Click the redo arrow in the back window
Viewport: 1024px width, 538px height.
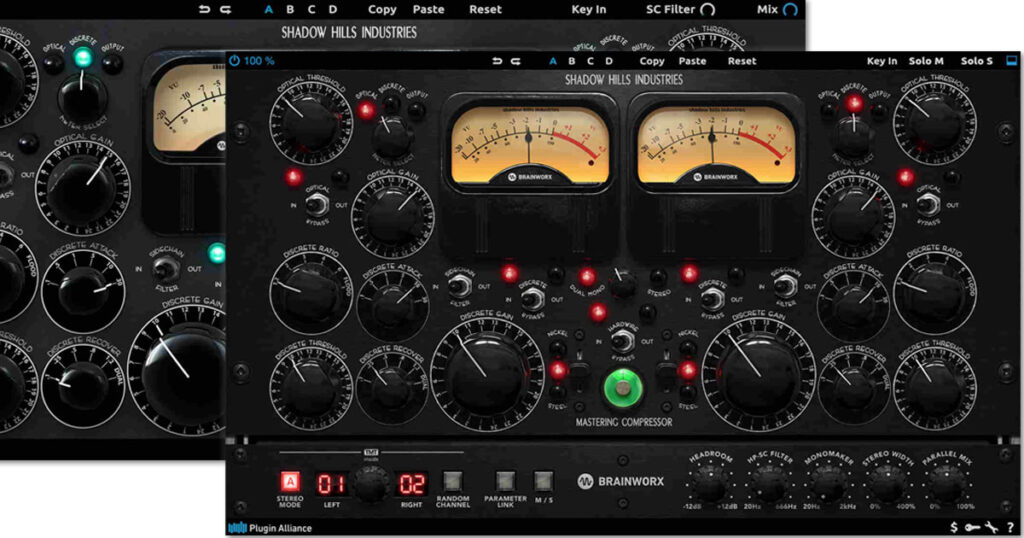tap(225, 10)
